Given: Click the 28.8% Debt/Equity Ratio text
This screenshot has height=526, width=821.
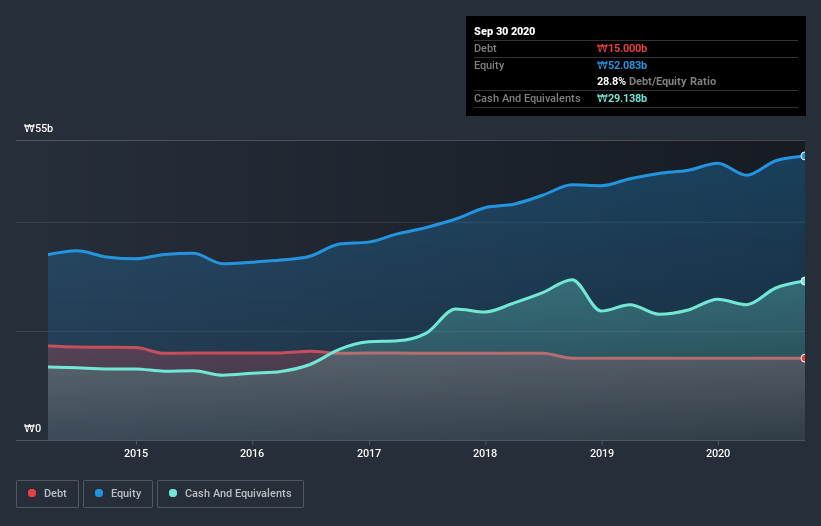Looking at the screenshot, I should click(x=657, y=81).
